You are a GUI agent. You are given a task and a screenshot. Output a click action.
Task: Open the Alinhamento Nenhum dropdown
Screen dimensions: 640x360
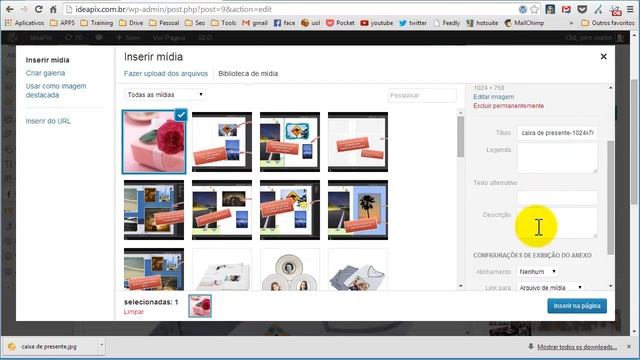click(x=538, y=271)
